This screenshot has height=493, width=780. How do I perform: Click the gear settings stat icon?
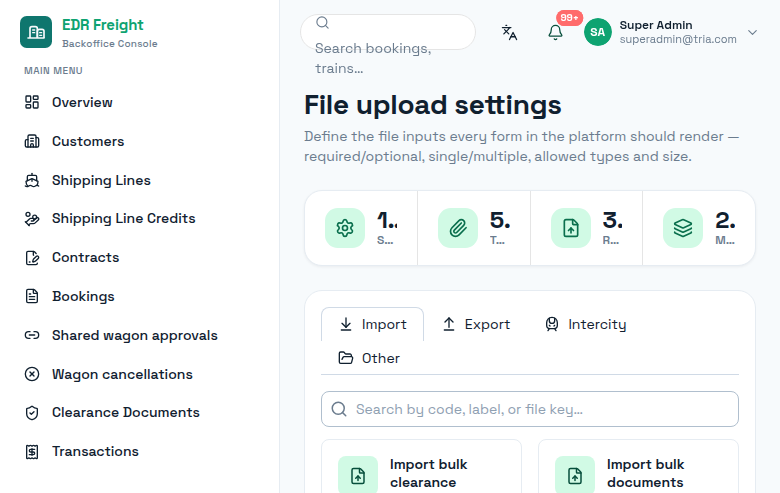[345, 228]
